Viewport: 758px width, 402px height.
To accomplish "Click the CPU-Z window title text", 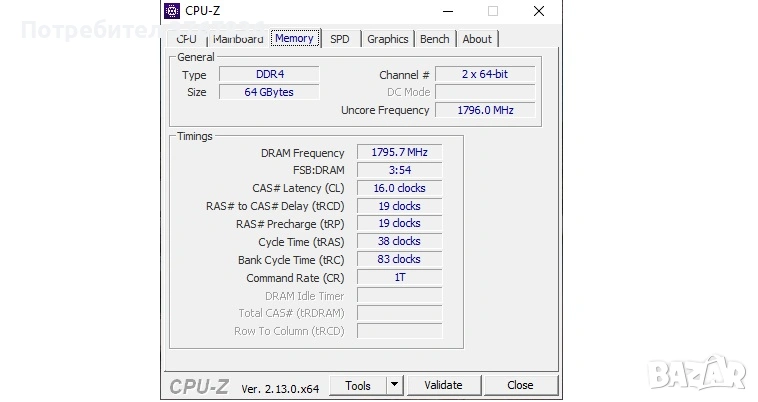I will coord(203,11).
